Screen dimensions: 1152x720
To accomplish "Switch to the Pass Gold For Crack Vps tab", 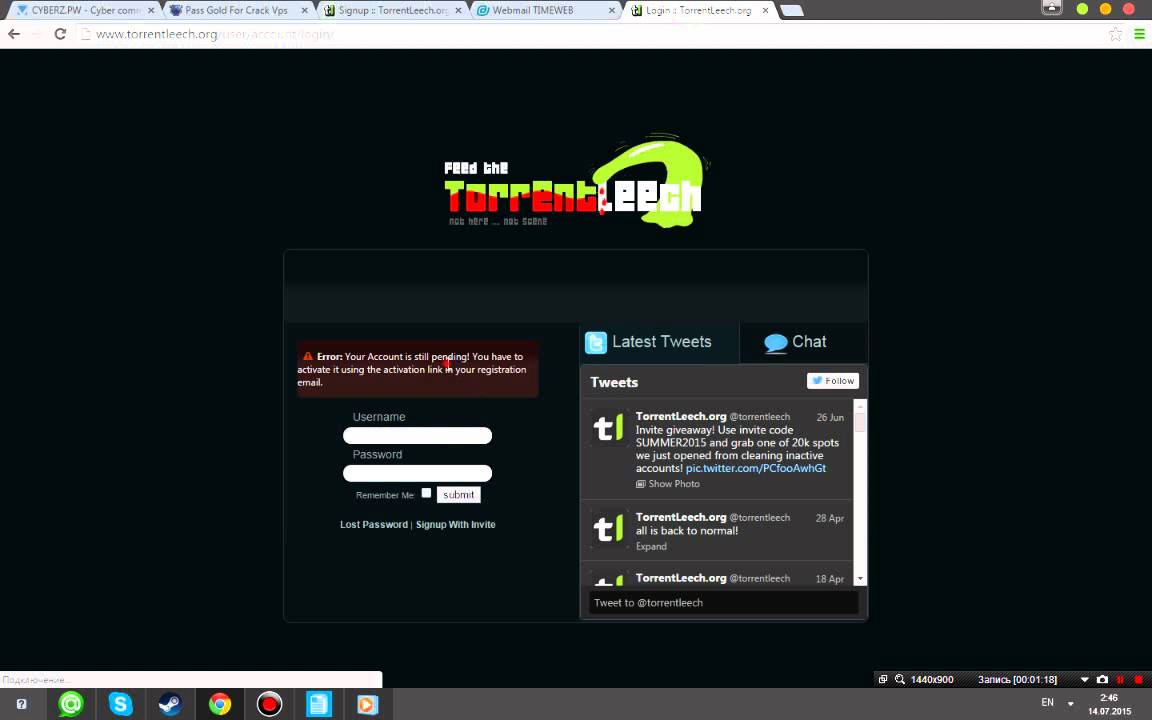I will click(x=235, y=10).
